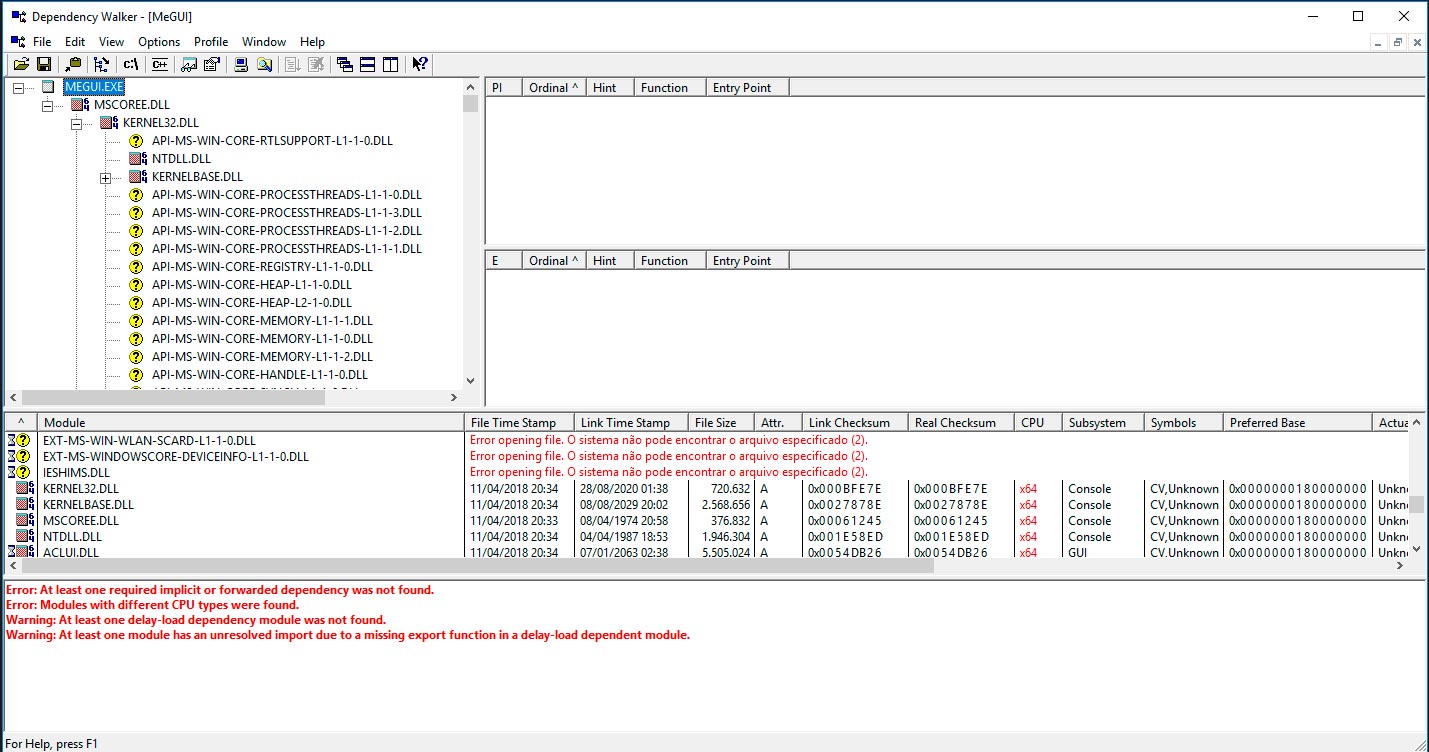Click the warning 'At least one delay-load dependency module was not found'
The image size is (1429, 752).
[196, 619]
